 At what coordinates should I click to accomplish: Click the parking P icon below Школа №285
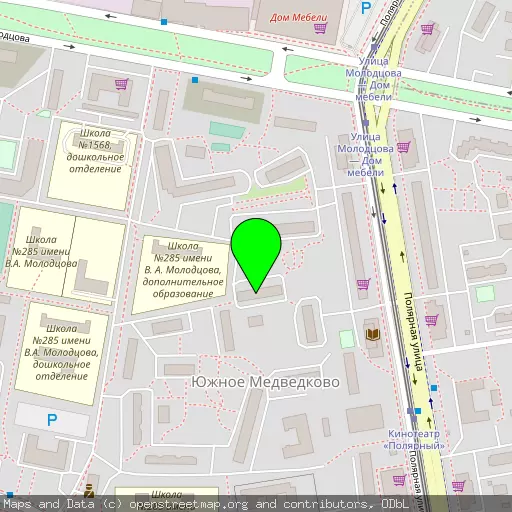[x=52, y=420]
